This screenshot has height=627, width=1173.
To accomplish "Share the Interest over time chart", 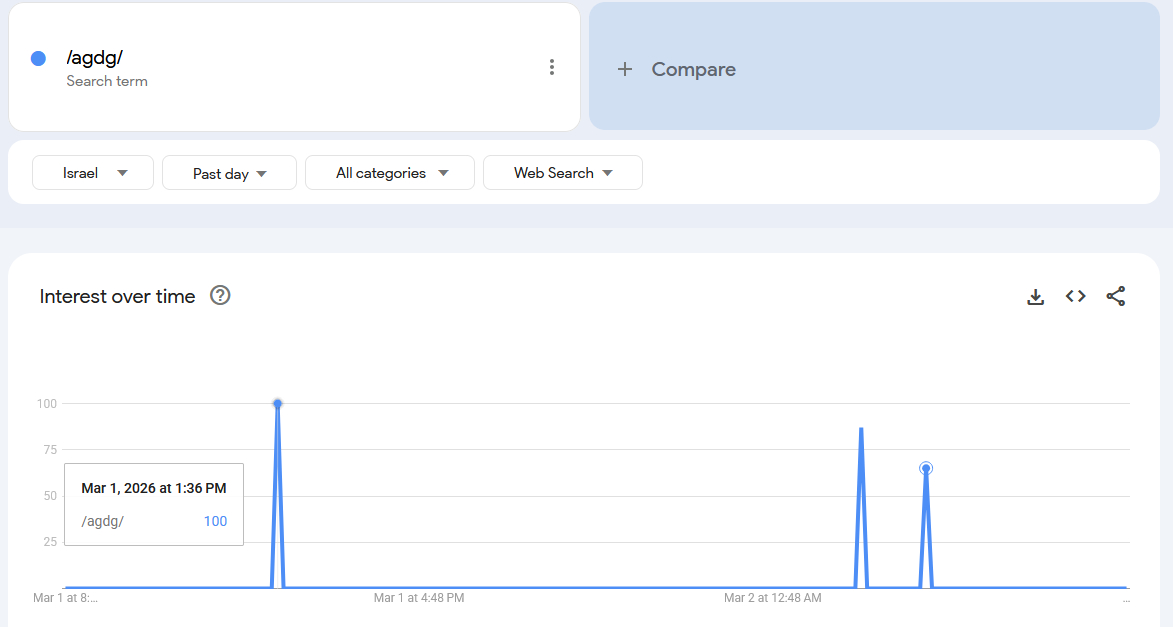I will 1115,296.
